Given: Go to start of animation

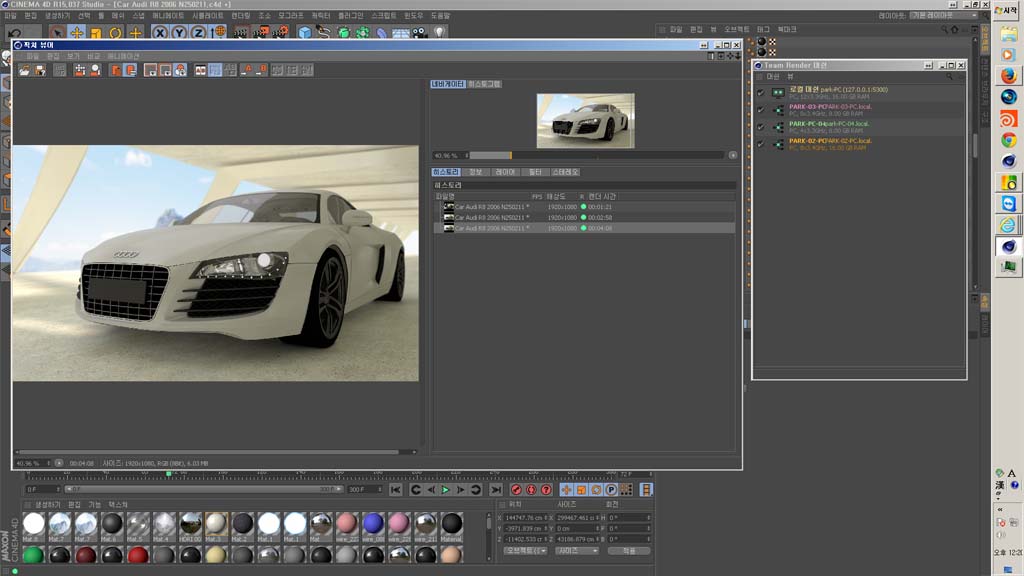Looking at the screenshot, I should pyautogui.click(x=396, y=490).
